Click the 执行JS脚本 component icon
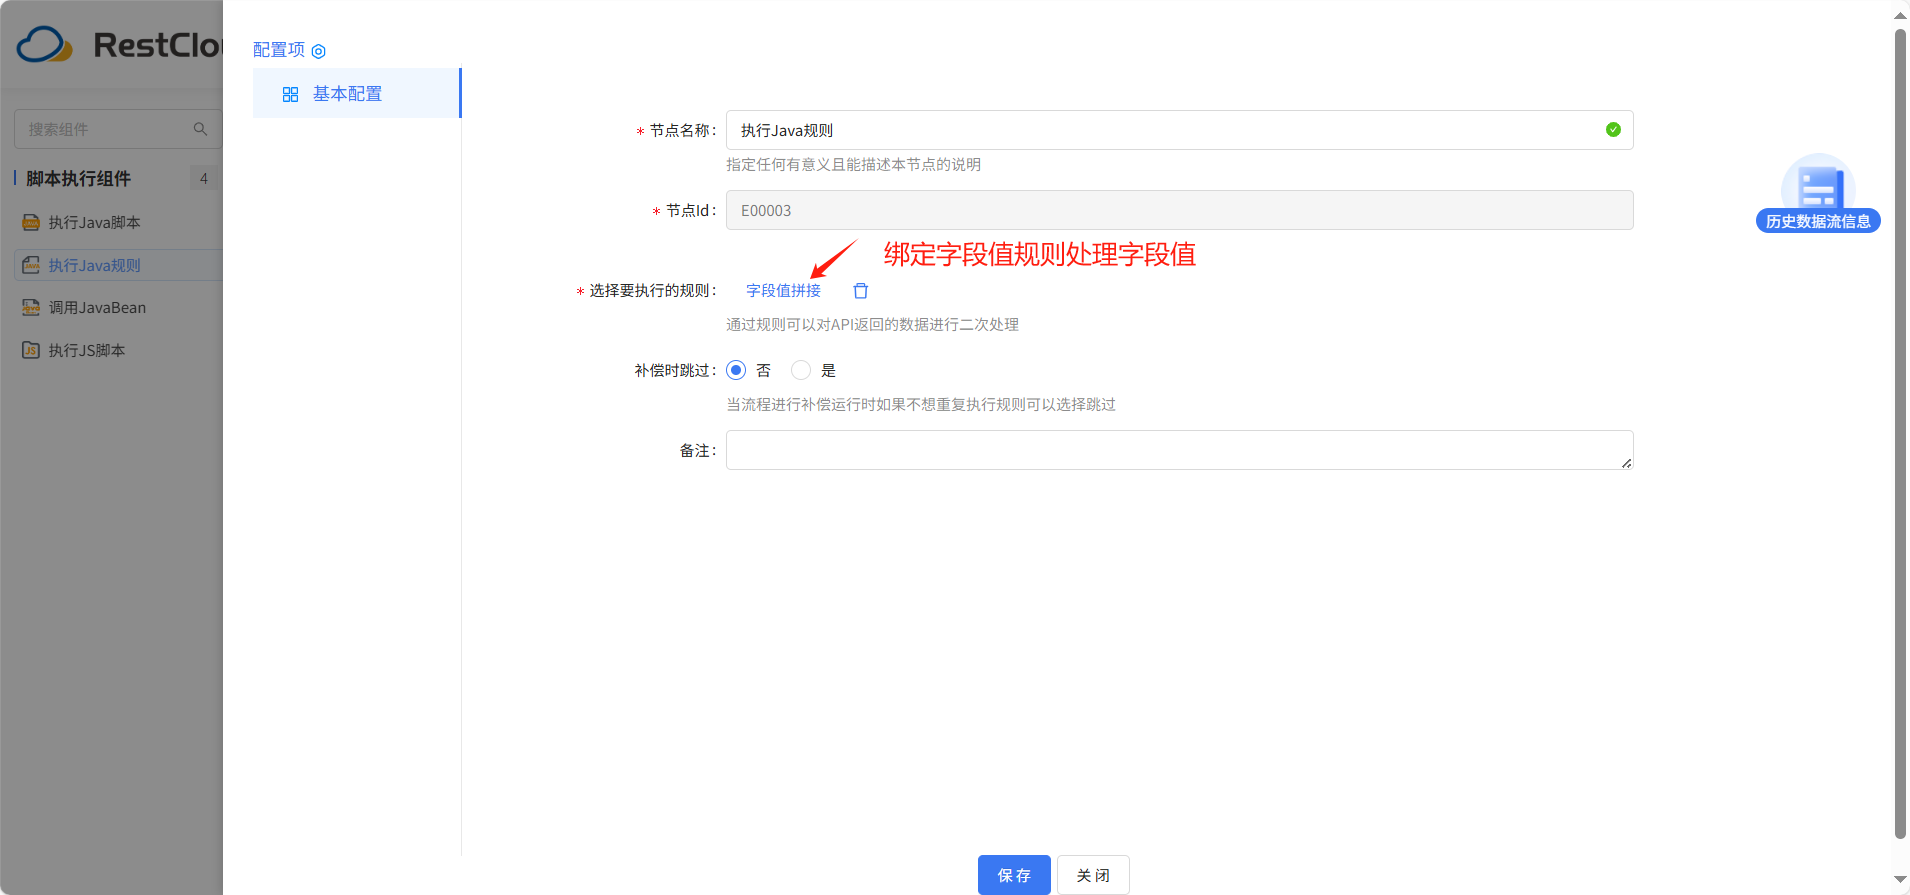The image size is (1910, 895). 31,350
